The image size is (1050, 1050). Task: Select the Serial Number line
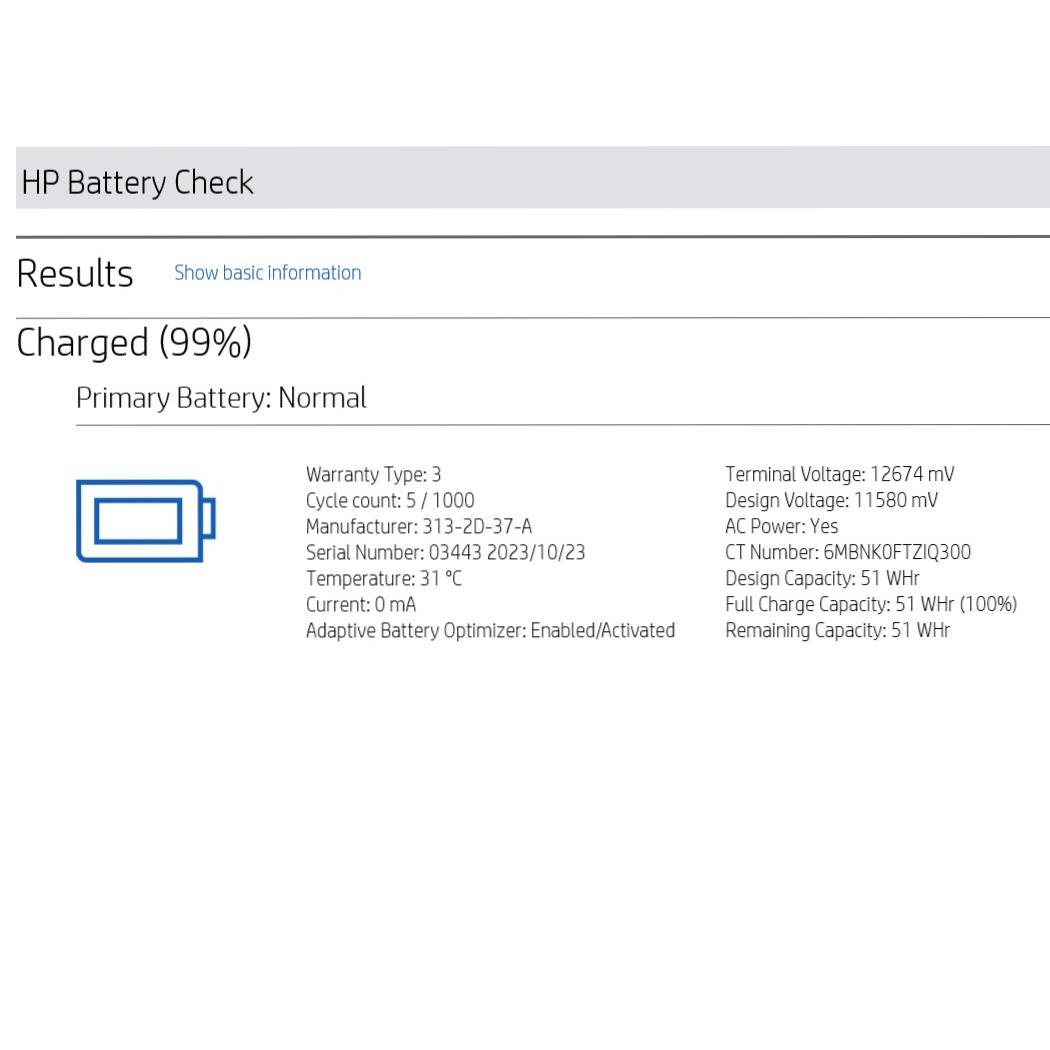(x=445, y=553)
